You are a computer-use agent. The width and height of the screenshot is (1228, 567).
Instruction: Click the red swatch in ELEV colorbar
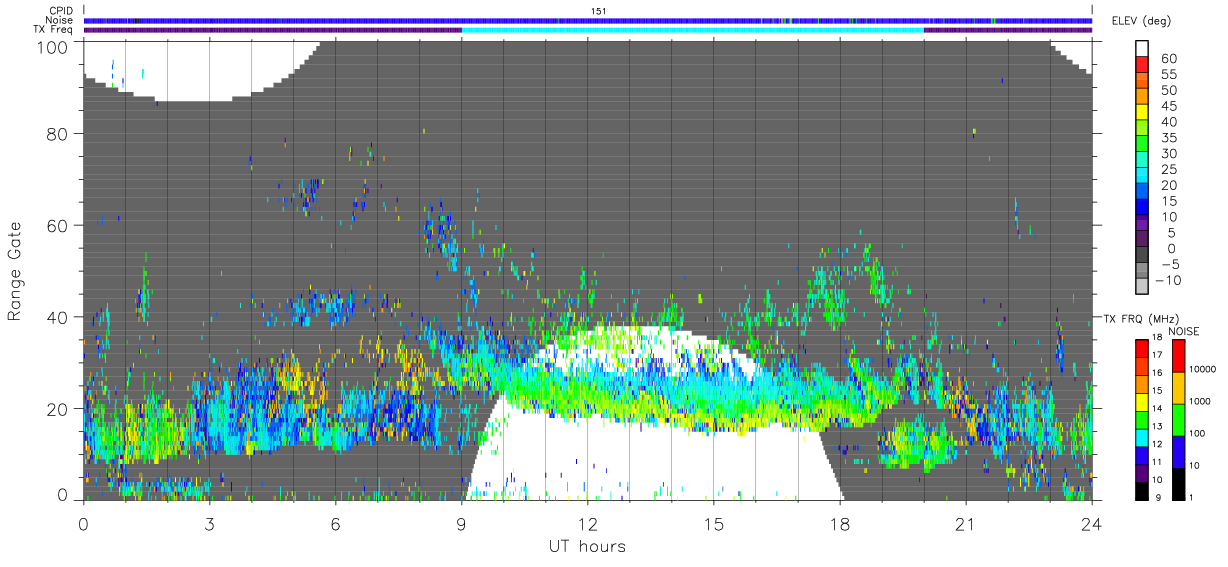[1143, 64]
